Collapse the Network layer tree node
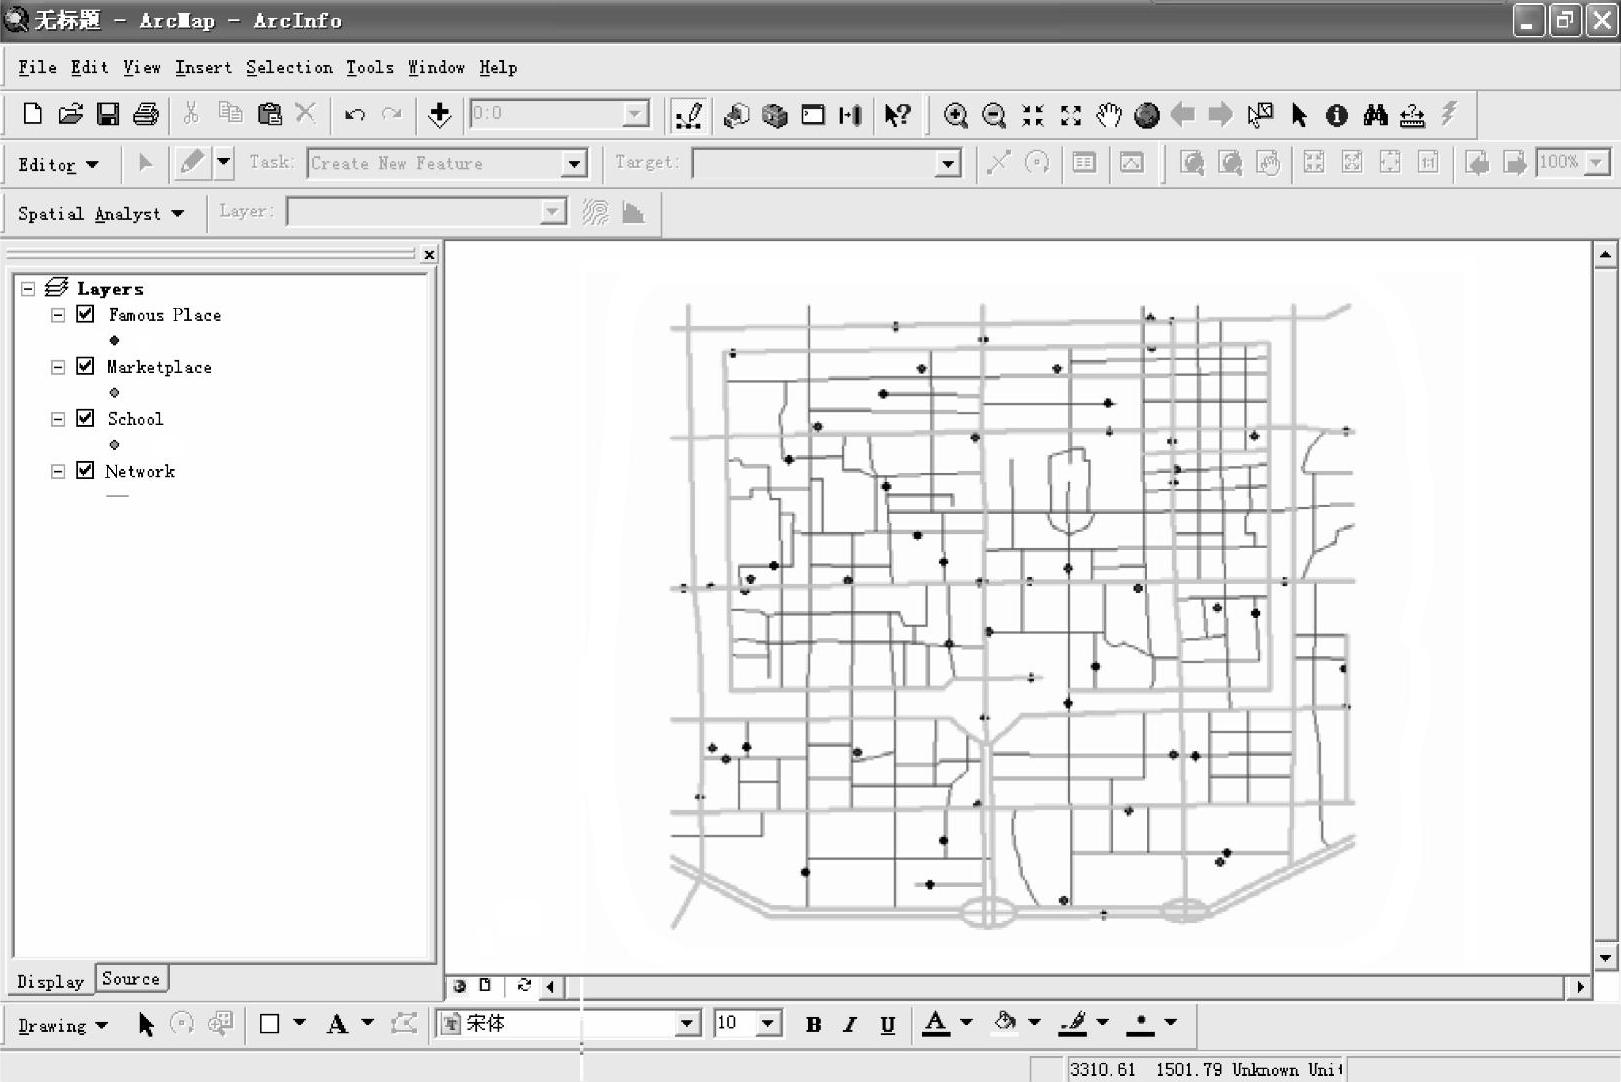The height and width of the screenshot is (1082, 1621). [58, 471]
